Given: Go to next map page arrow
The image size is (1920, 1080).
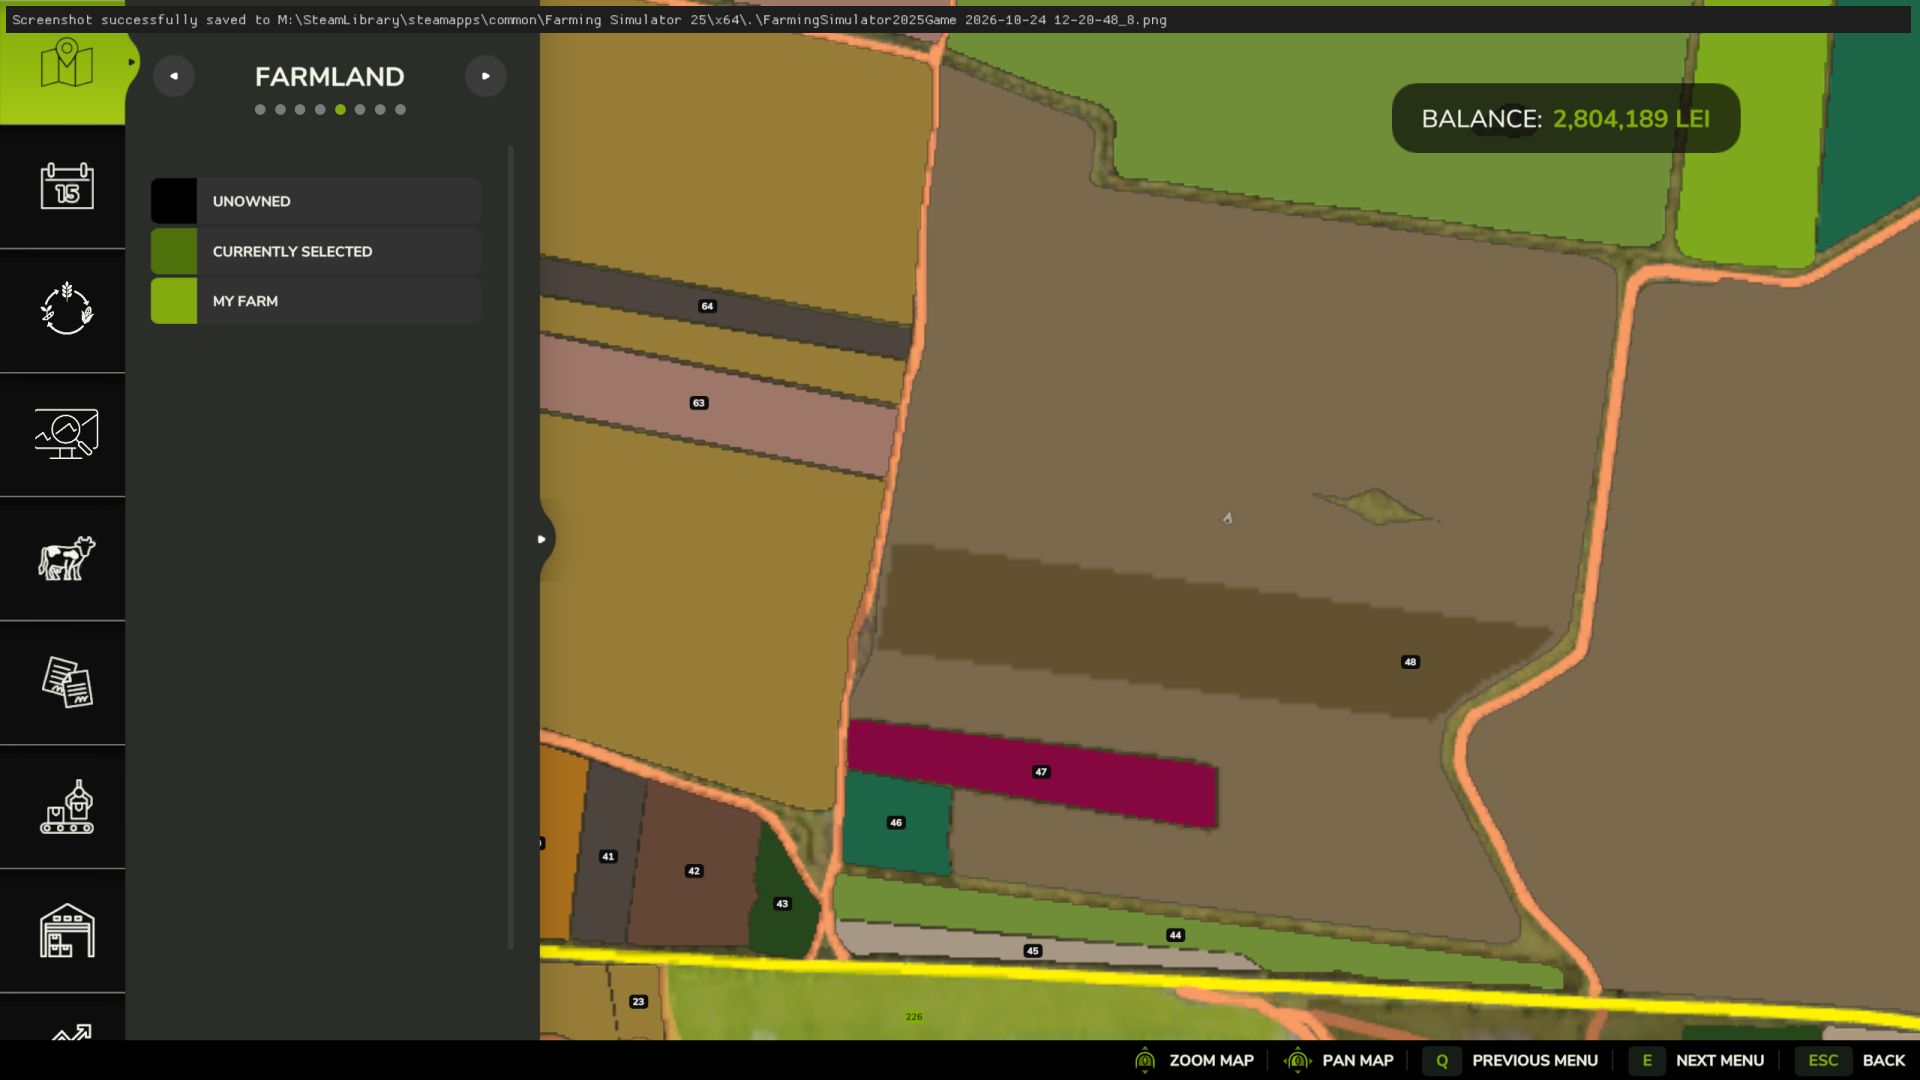Looking at the screenshot, I should 486,76.
